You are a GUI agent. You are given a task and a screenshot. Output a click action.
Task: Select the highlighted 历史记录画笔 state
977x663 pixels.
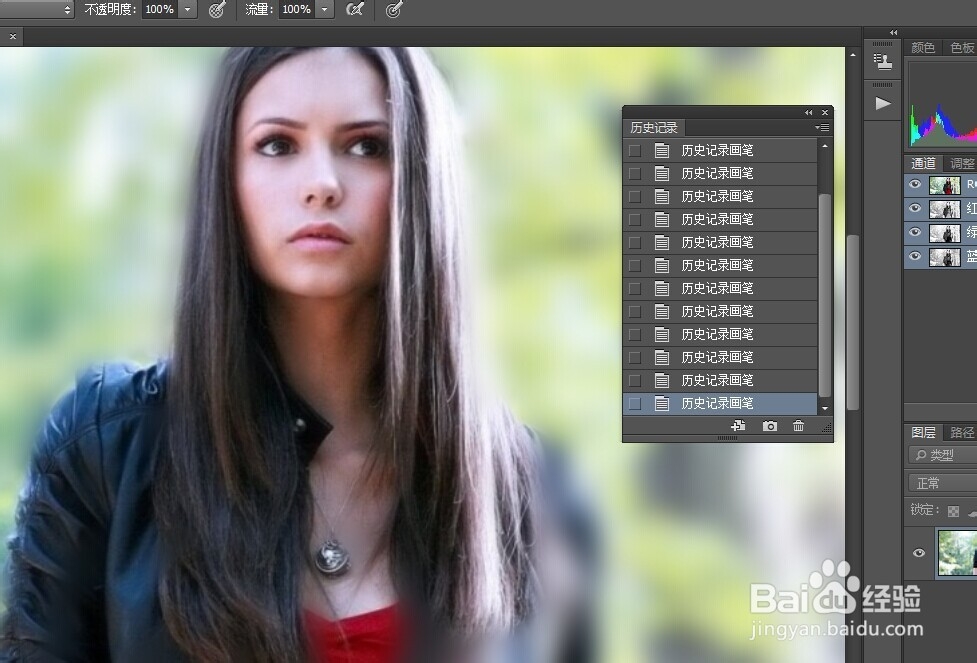(720, 404)
